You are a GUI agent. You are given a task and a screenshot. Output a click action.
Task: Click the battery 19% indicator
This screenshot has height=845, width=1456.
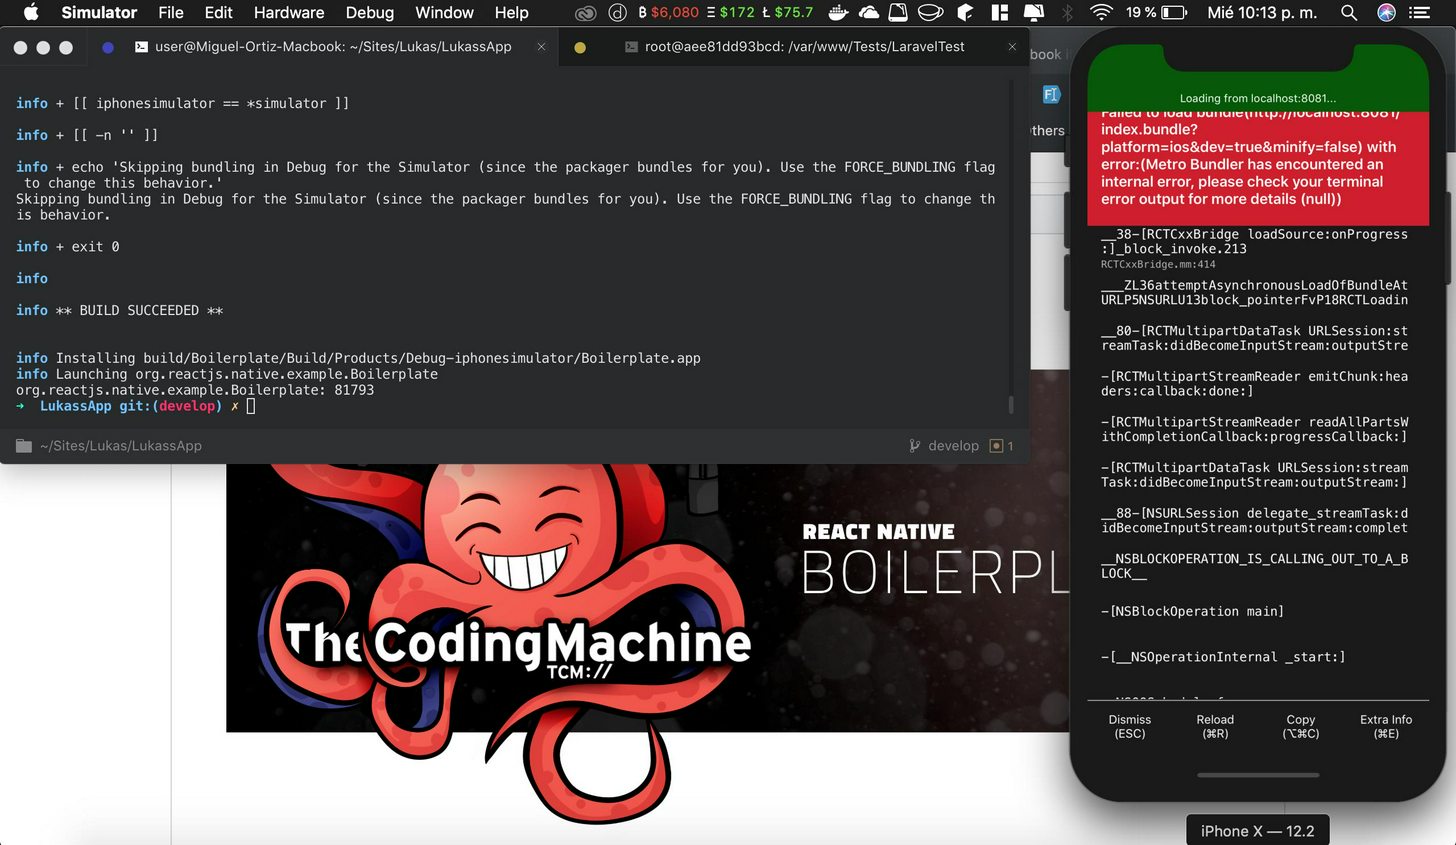tap(1156, 13)
